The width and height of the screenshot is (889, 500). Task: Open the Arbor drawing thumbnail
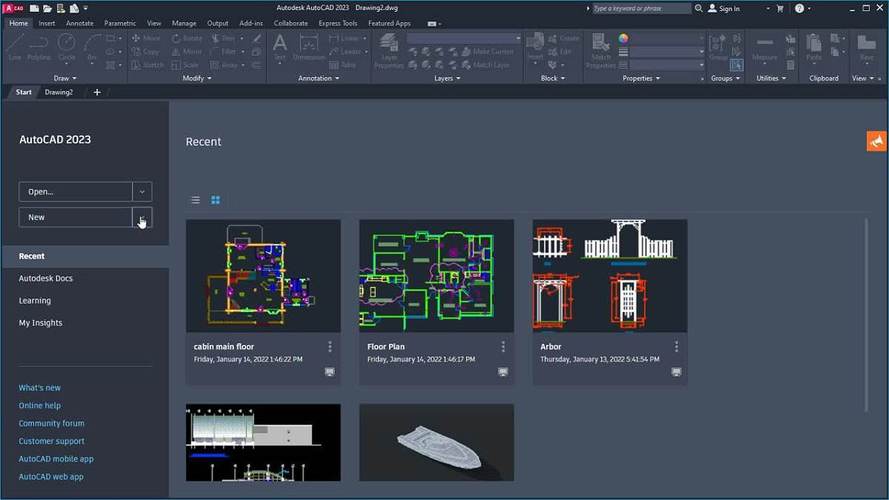click(609, 275)
